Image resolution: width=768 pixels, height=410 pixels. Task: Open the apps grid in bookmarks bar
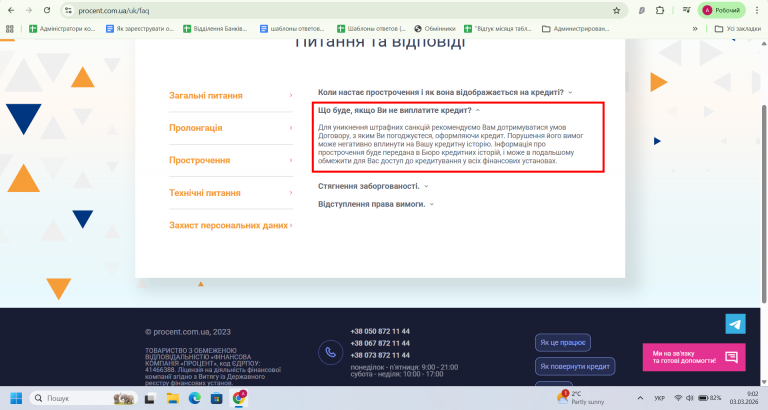[x=9, y=29]
